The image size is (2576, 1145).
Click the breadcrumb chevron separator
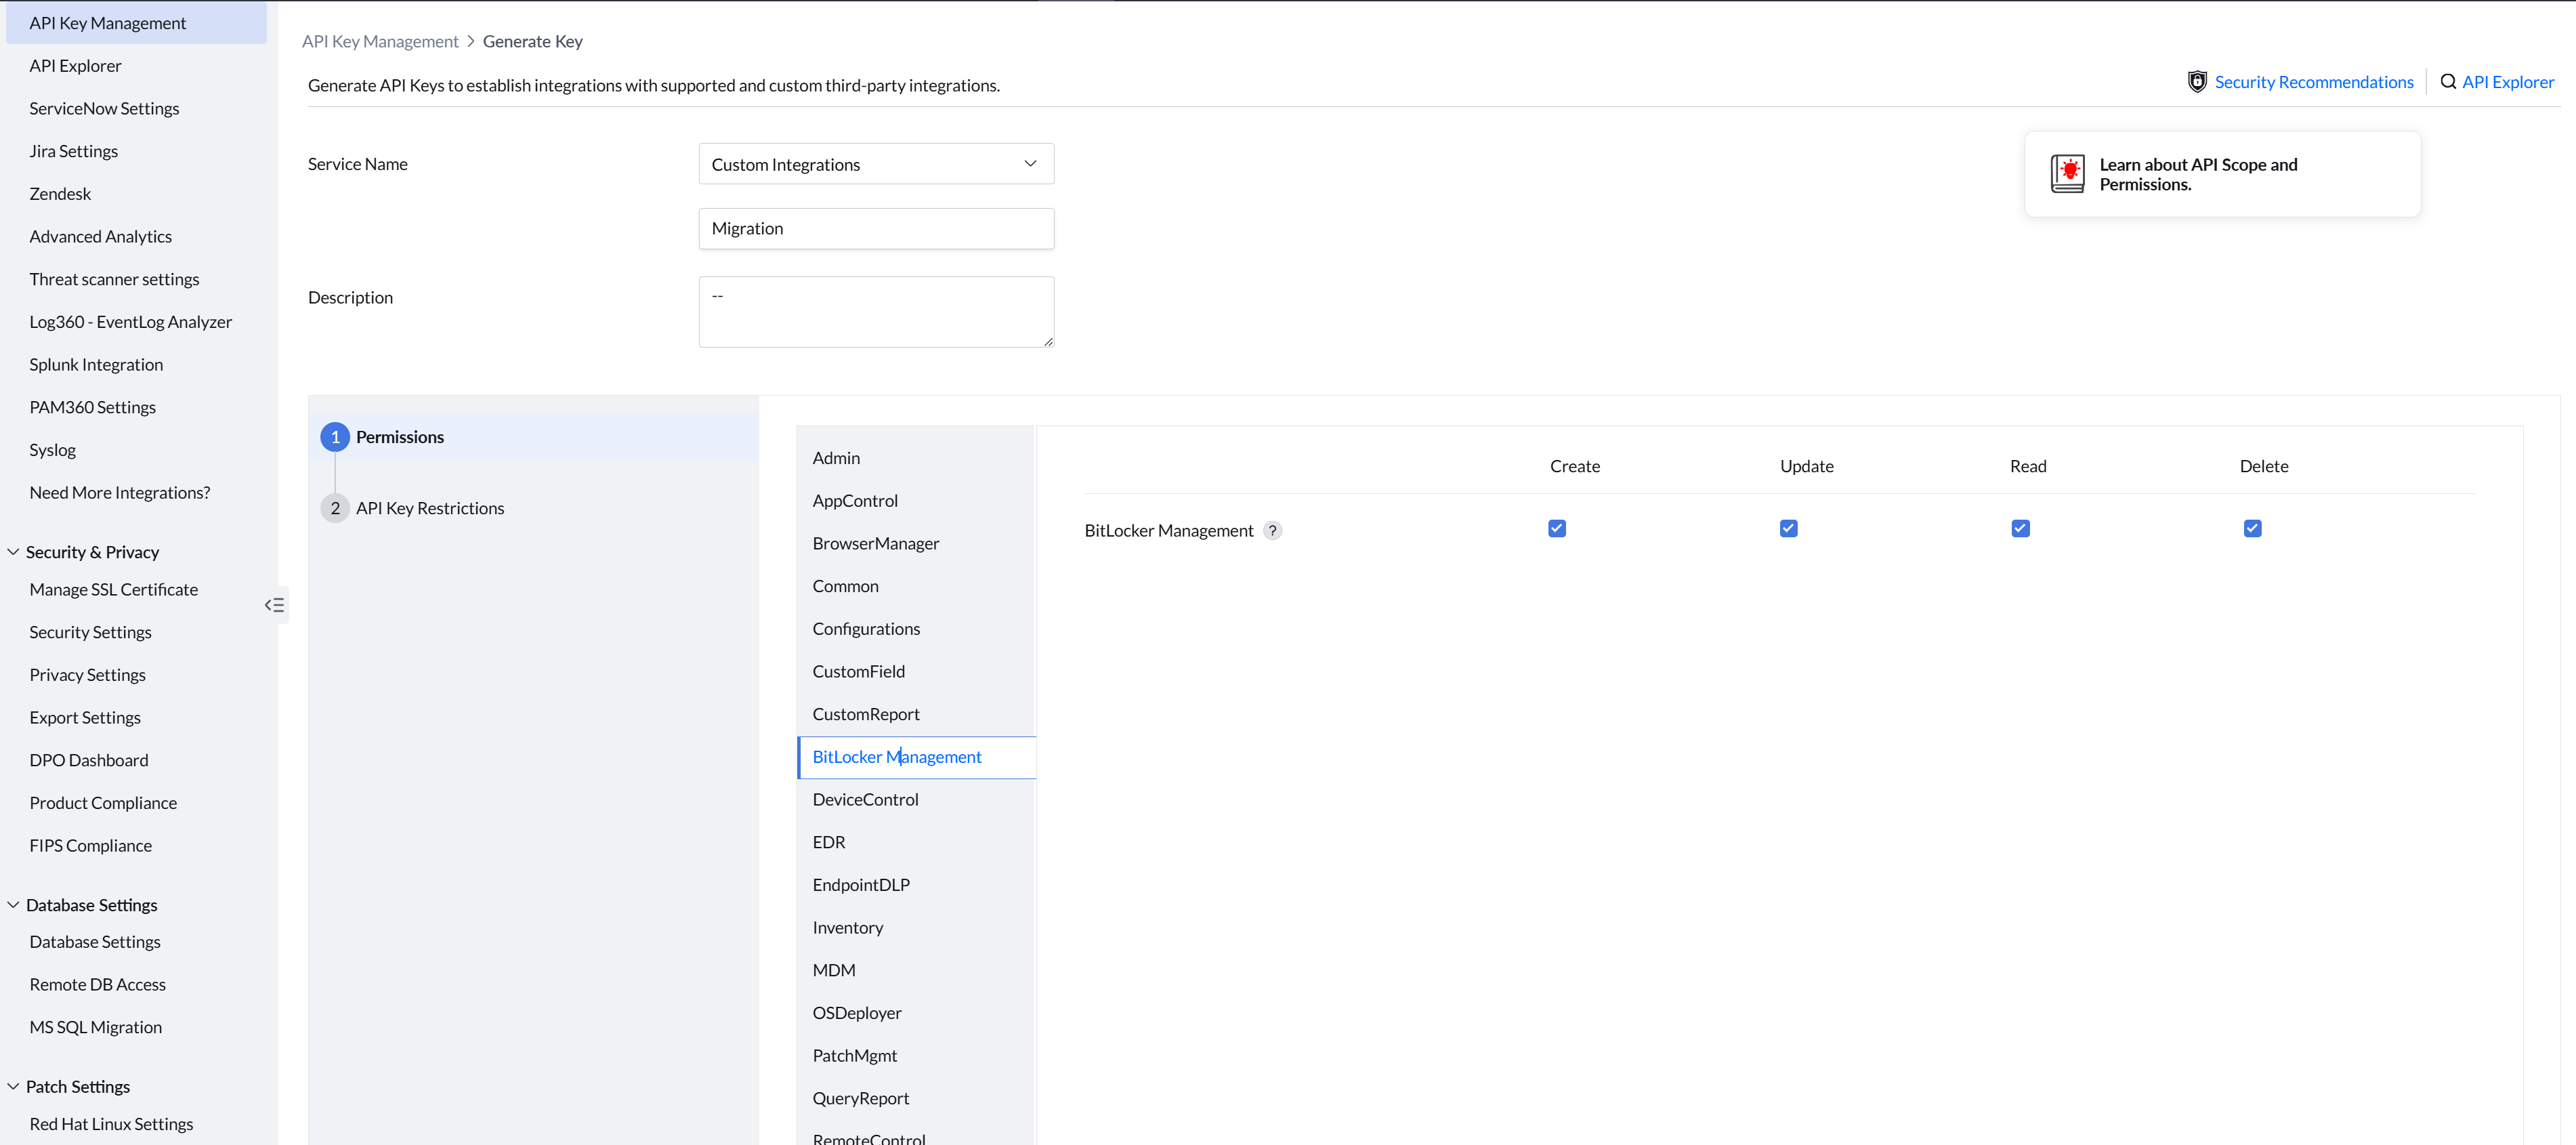(471, 41)
